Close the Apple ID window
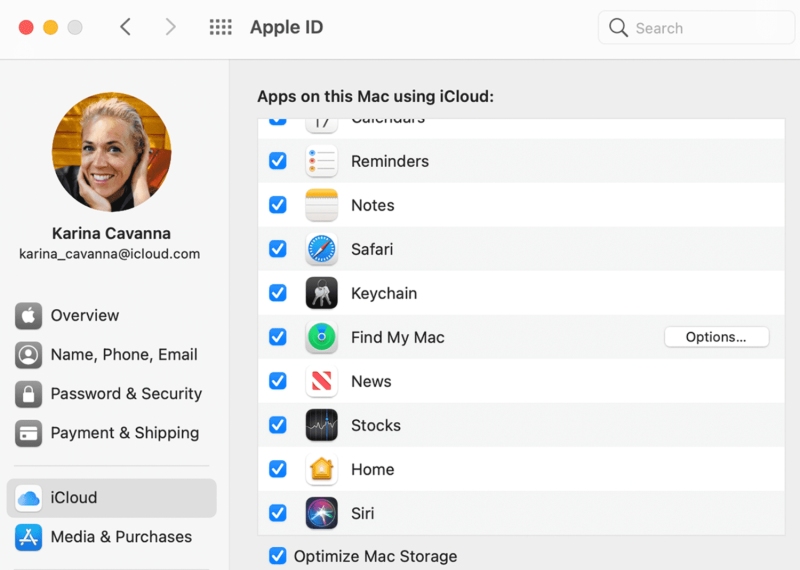 click(26, 27)
